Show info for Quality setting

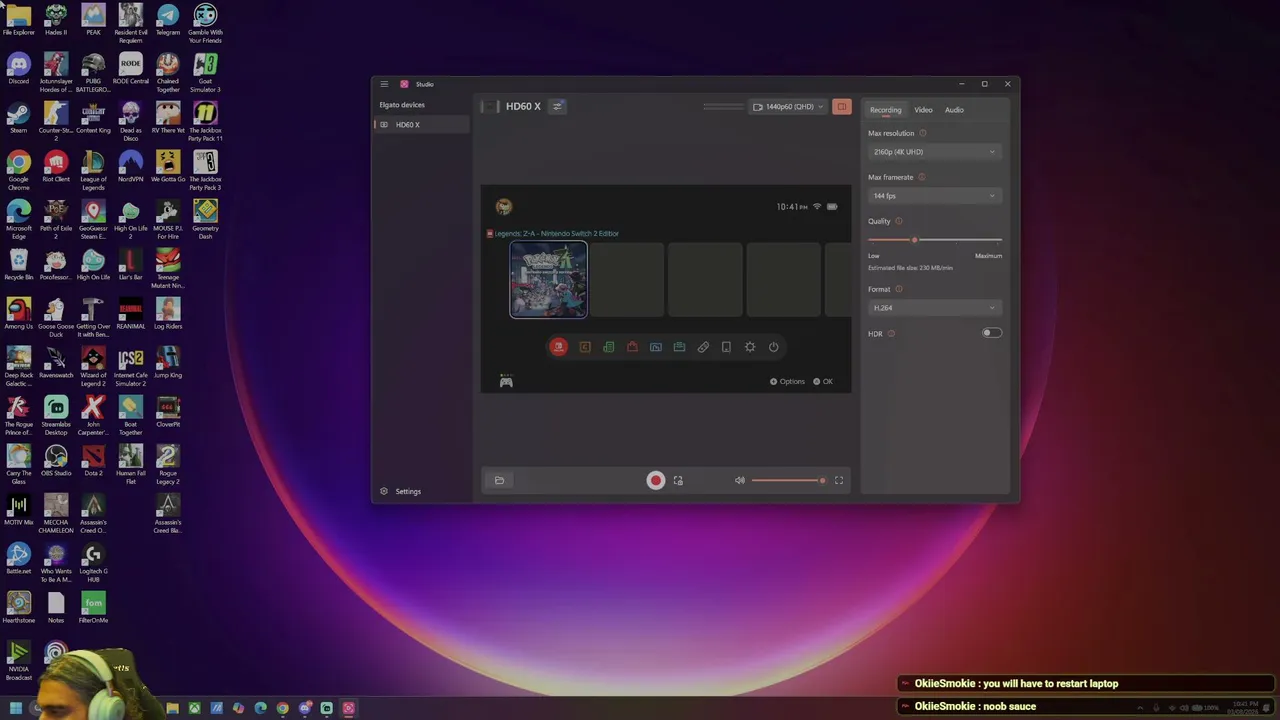point(899,221)
